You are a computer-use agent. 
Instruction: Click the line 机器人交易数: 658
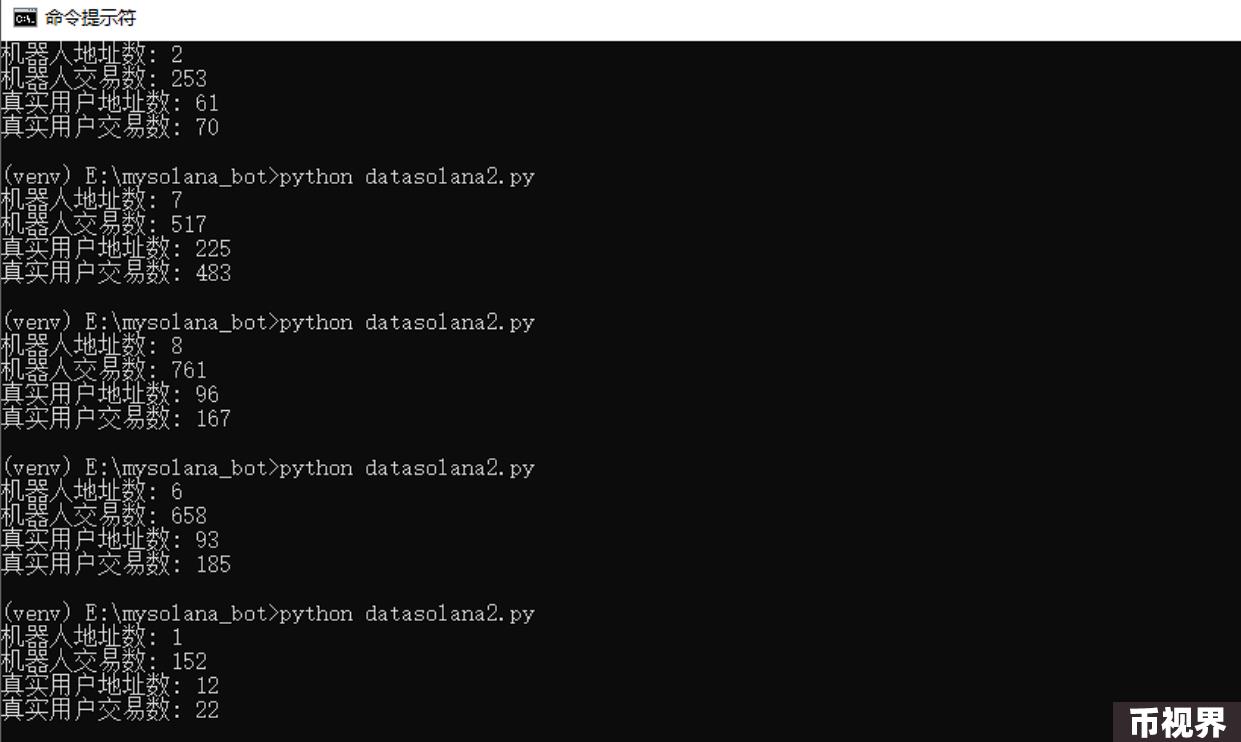(104, 517)
